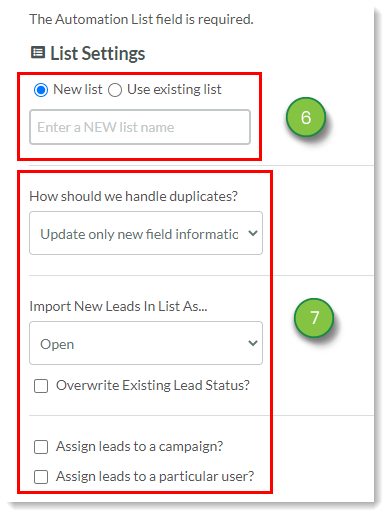
Task: Click the Overwrite Existing Lead Status label text
Action: (153, 385)
